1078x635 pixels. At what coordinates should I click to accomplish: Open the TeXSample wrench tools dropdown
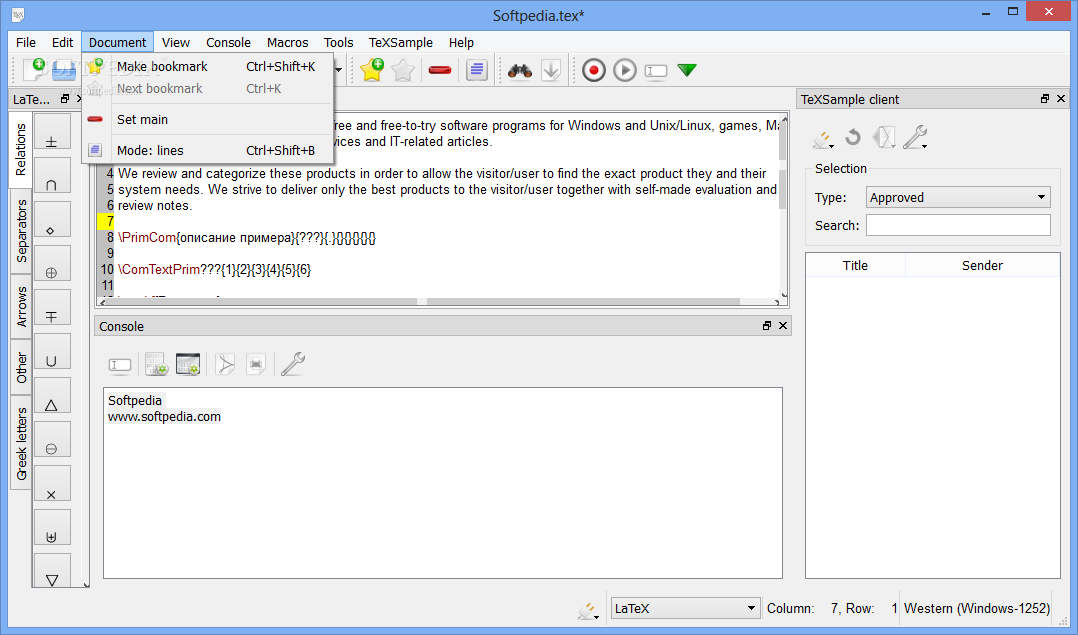click(x=915, y=137)
